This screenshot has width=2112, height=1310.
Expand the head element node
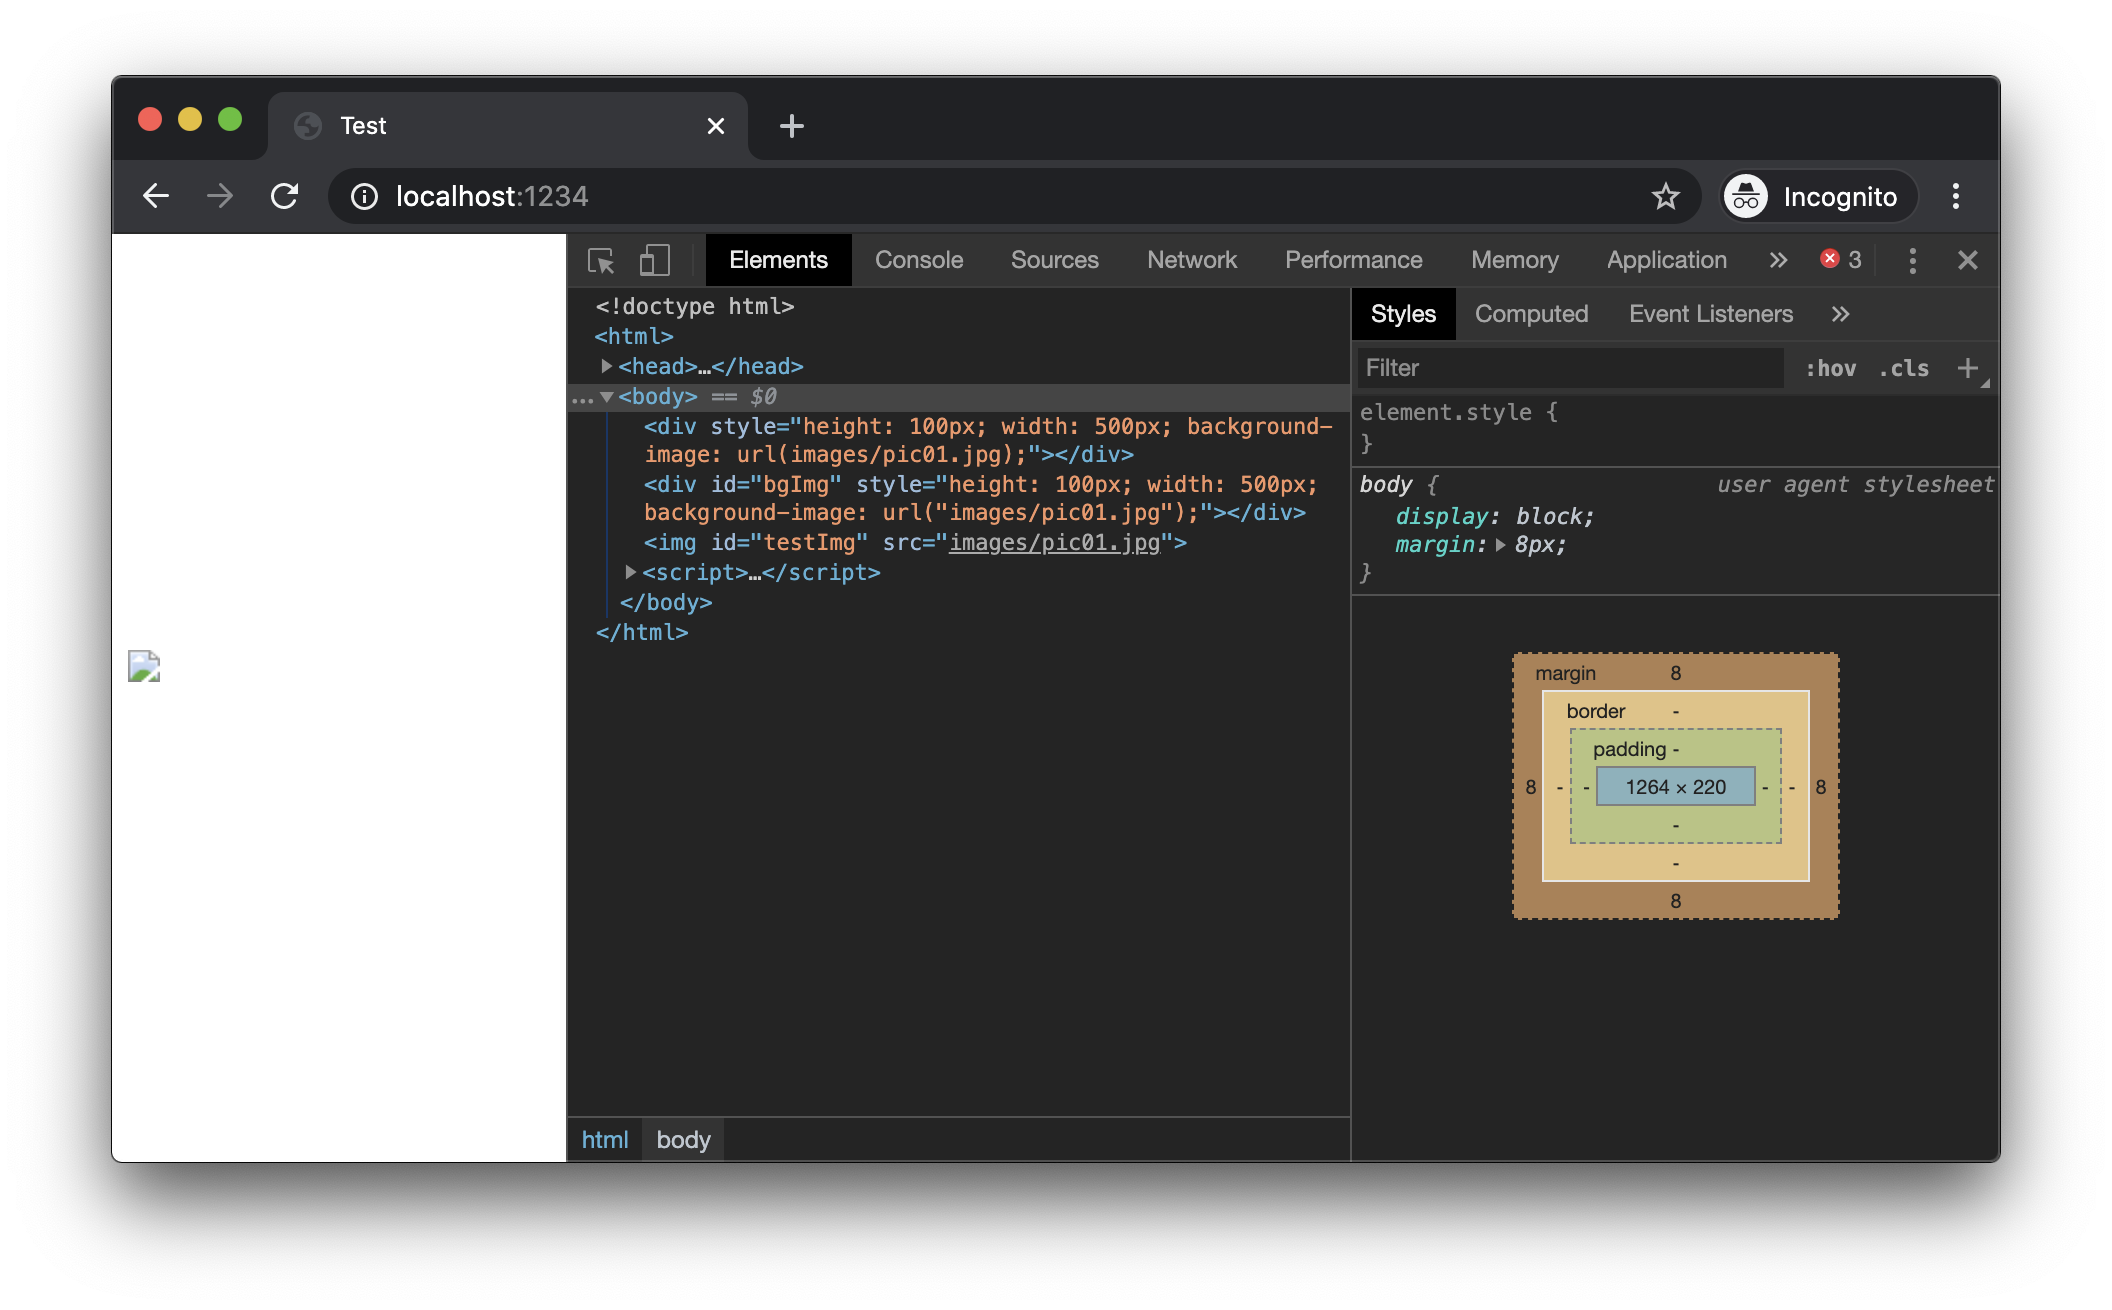point(606,367)
